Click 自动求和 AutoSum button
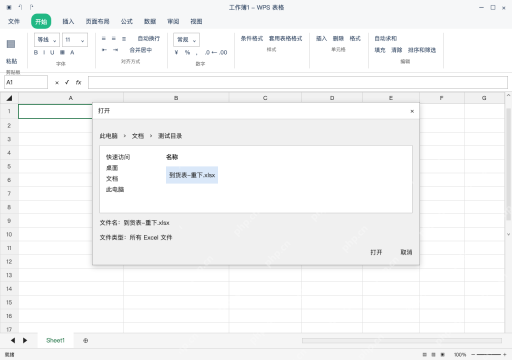 [x=386, y=39]
